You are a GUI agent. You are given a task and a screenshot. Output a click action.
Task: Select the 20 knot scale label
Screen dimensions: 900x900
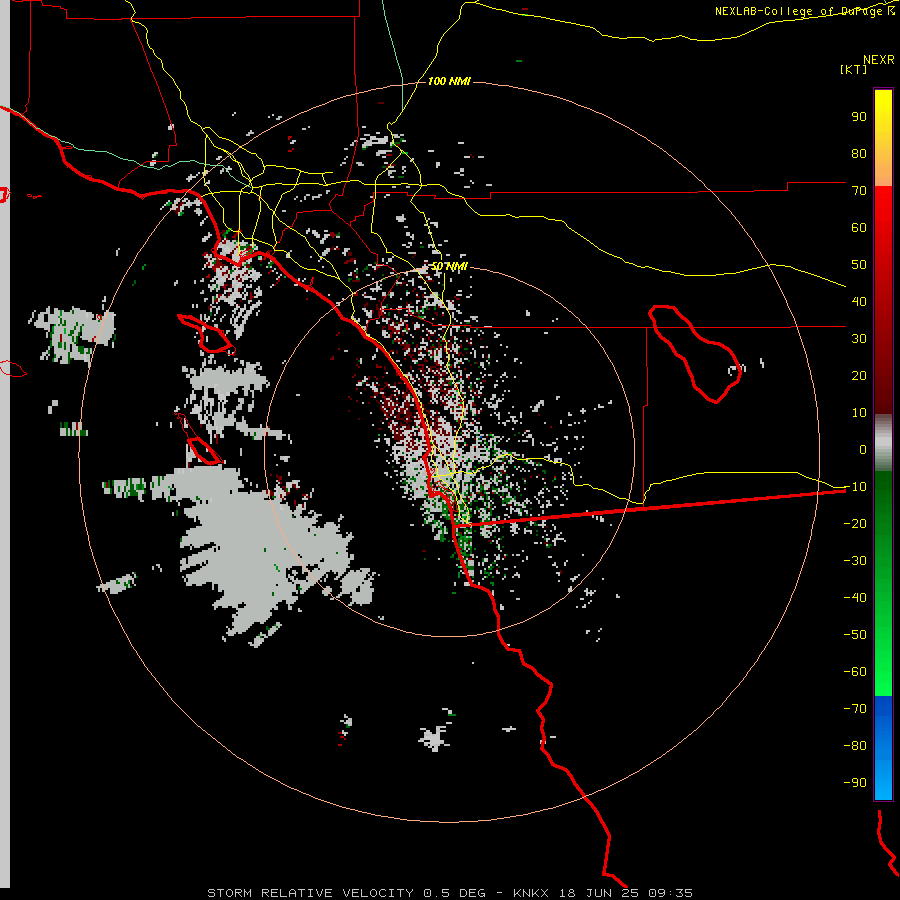[859, 376]
